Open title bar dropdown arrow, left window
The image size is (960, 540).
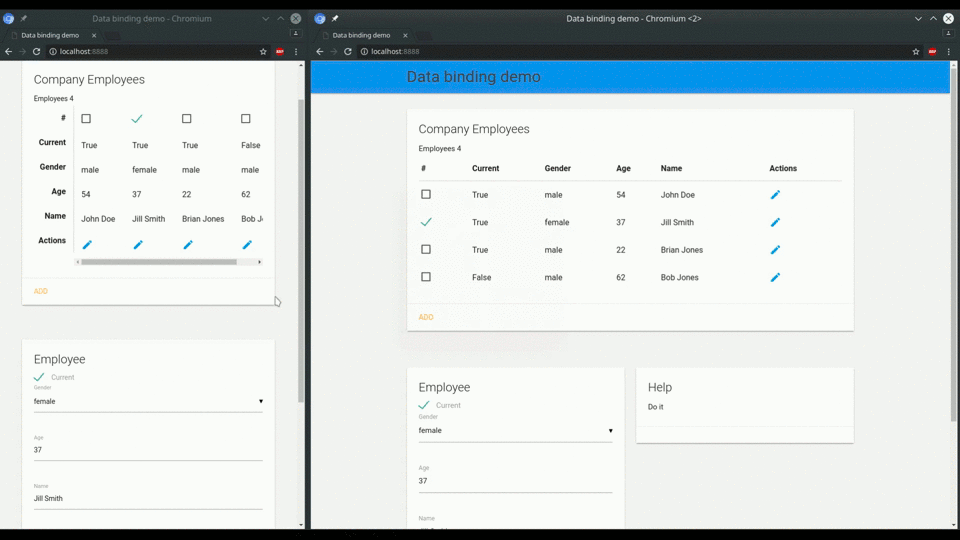click(x=265, y=18)
